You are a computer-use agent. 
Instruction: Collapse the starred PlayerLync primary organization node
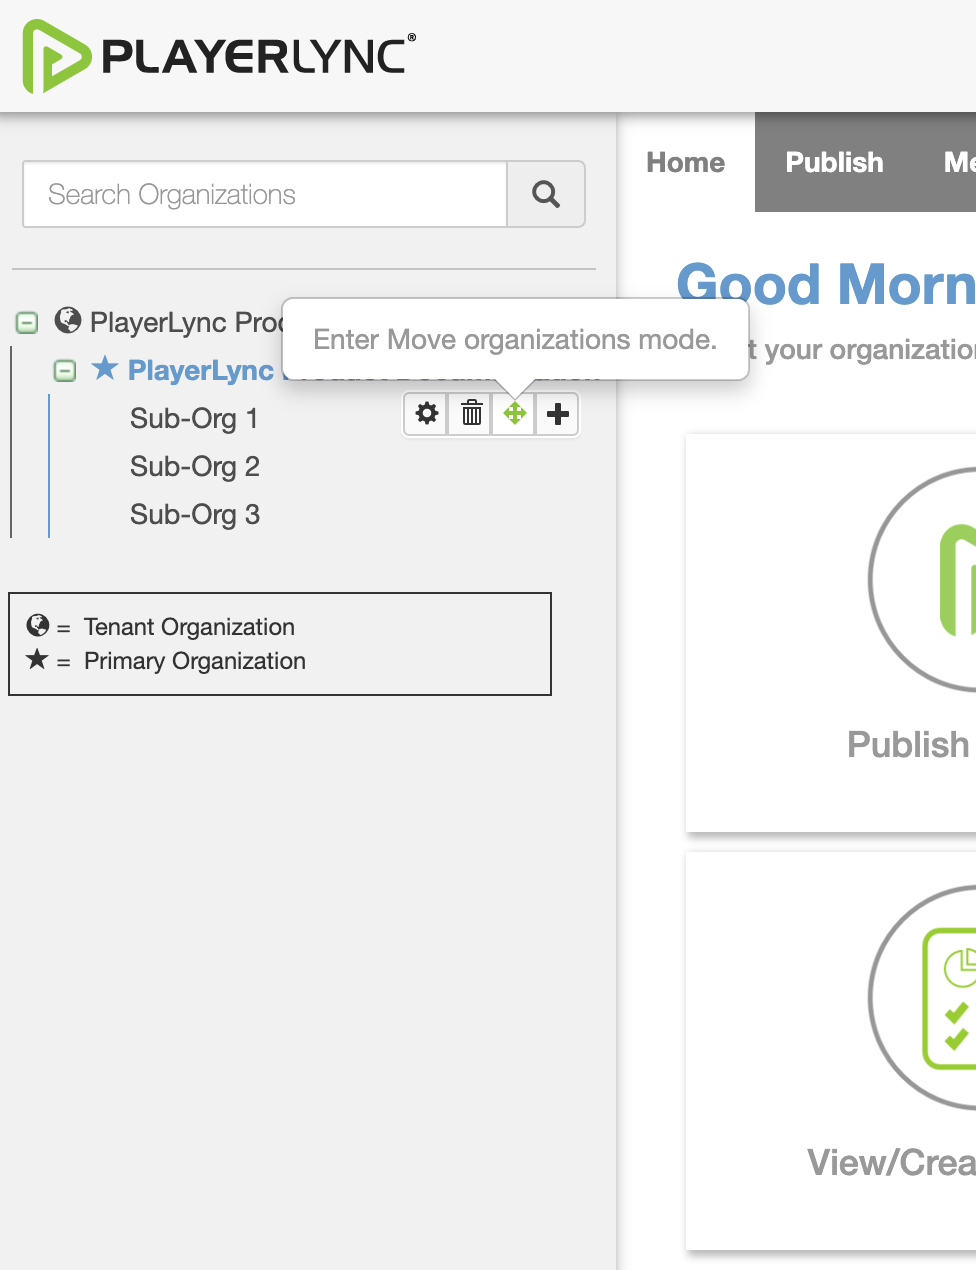(x=65, y=371)
